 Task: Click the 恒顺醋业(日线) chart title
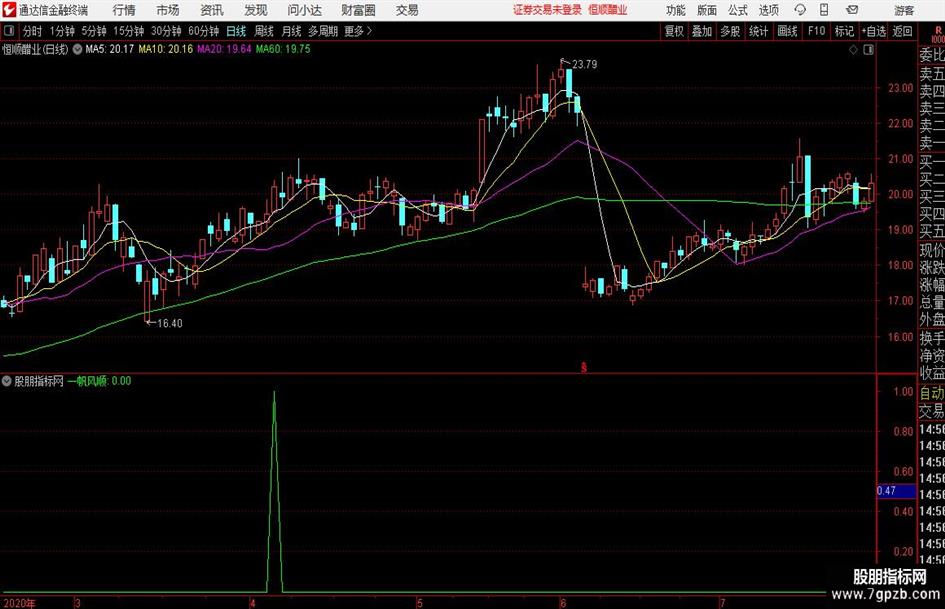(36, 49)
